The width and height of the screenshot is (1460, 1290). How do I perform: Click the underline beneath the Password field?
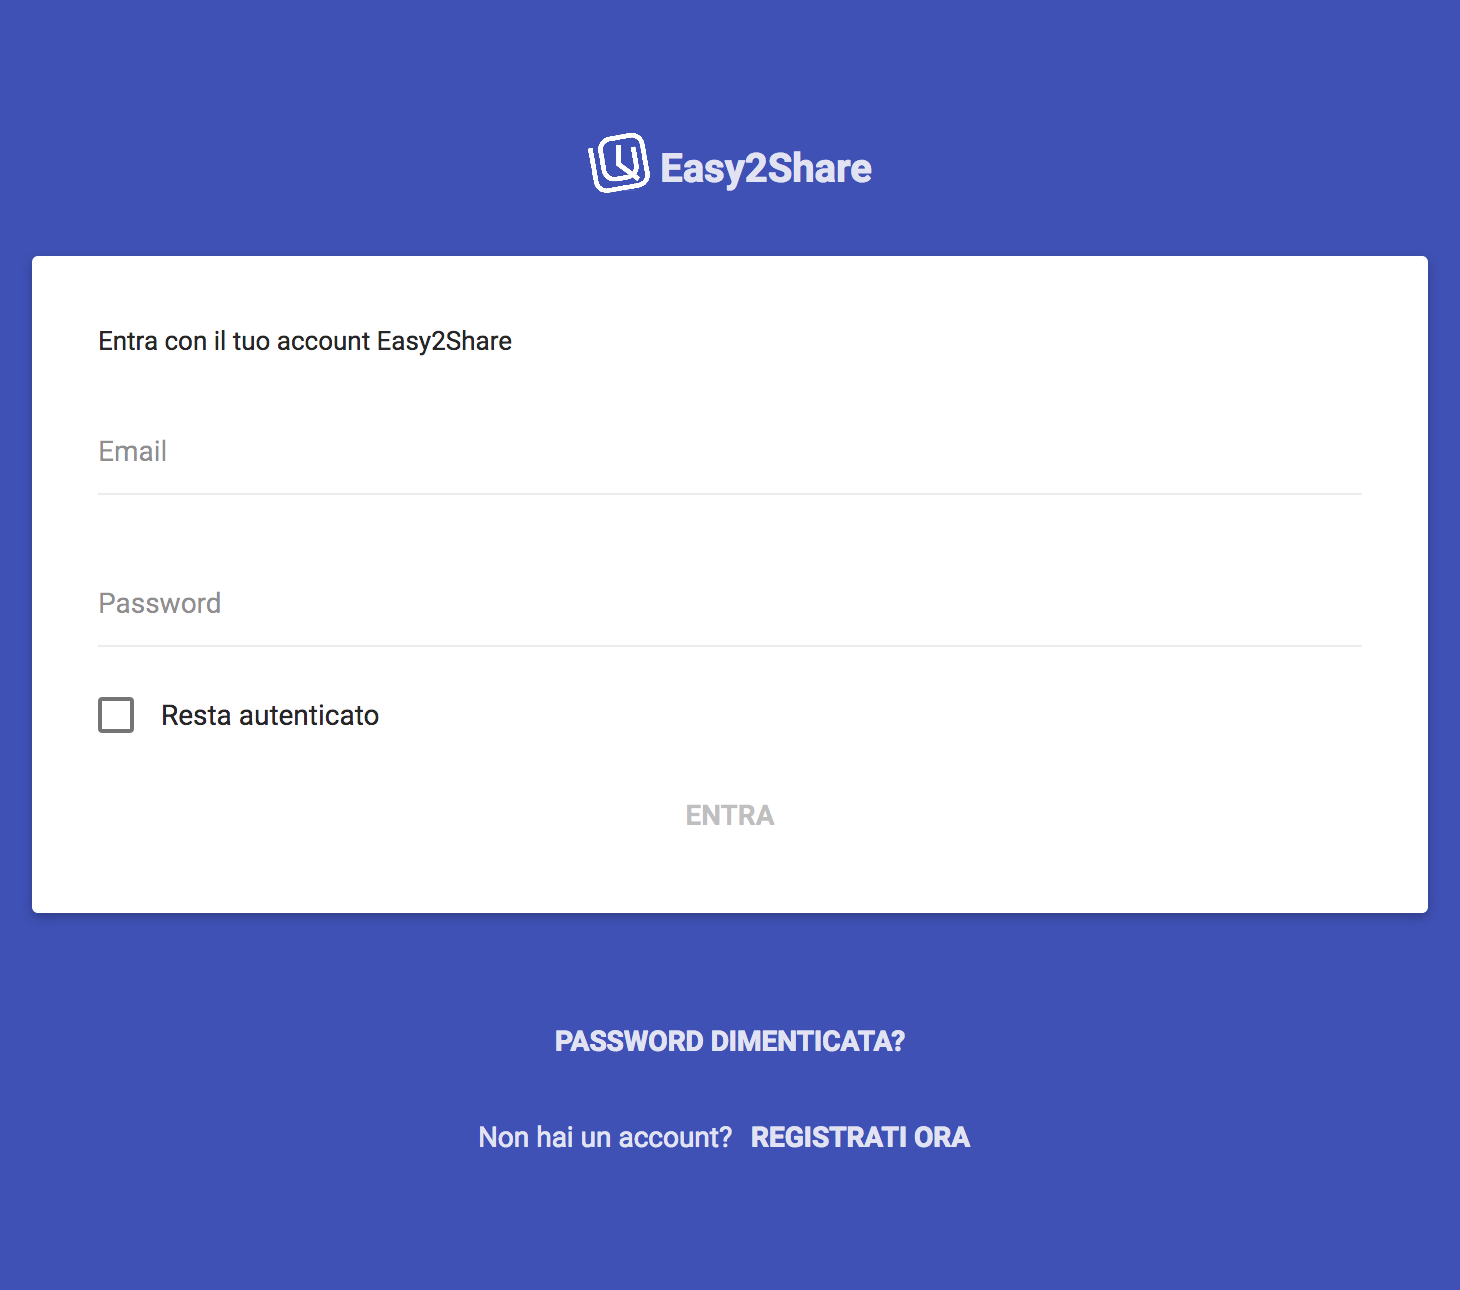pos(729,646)
